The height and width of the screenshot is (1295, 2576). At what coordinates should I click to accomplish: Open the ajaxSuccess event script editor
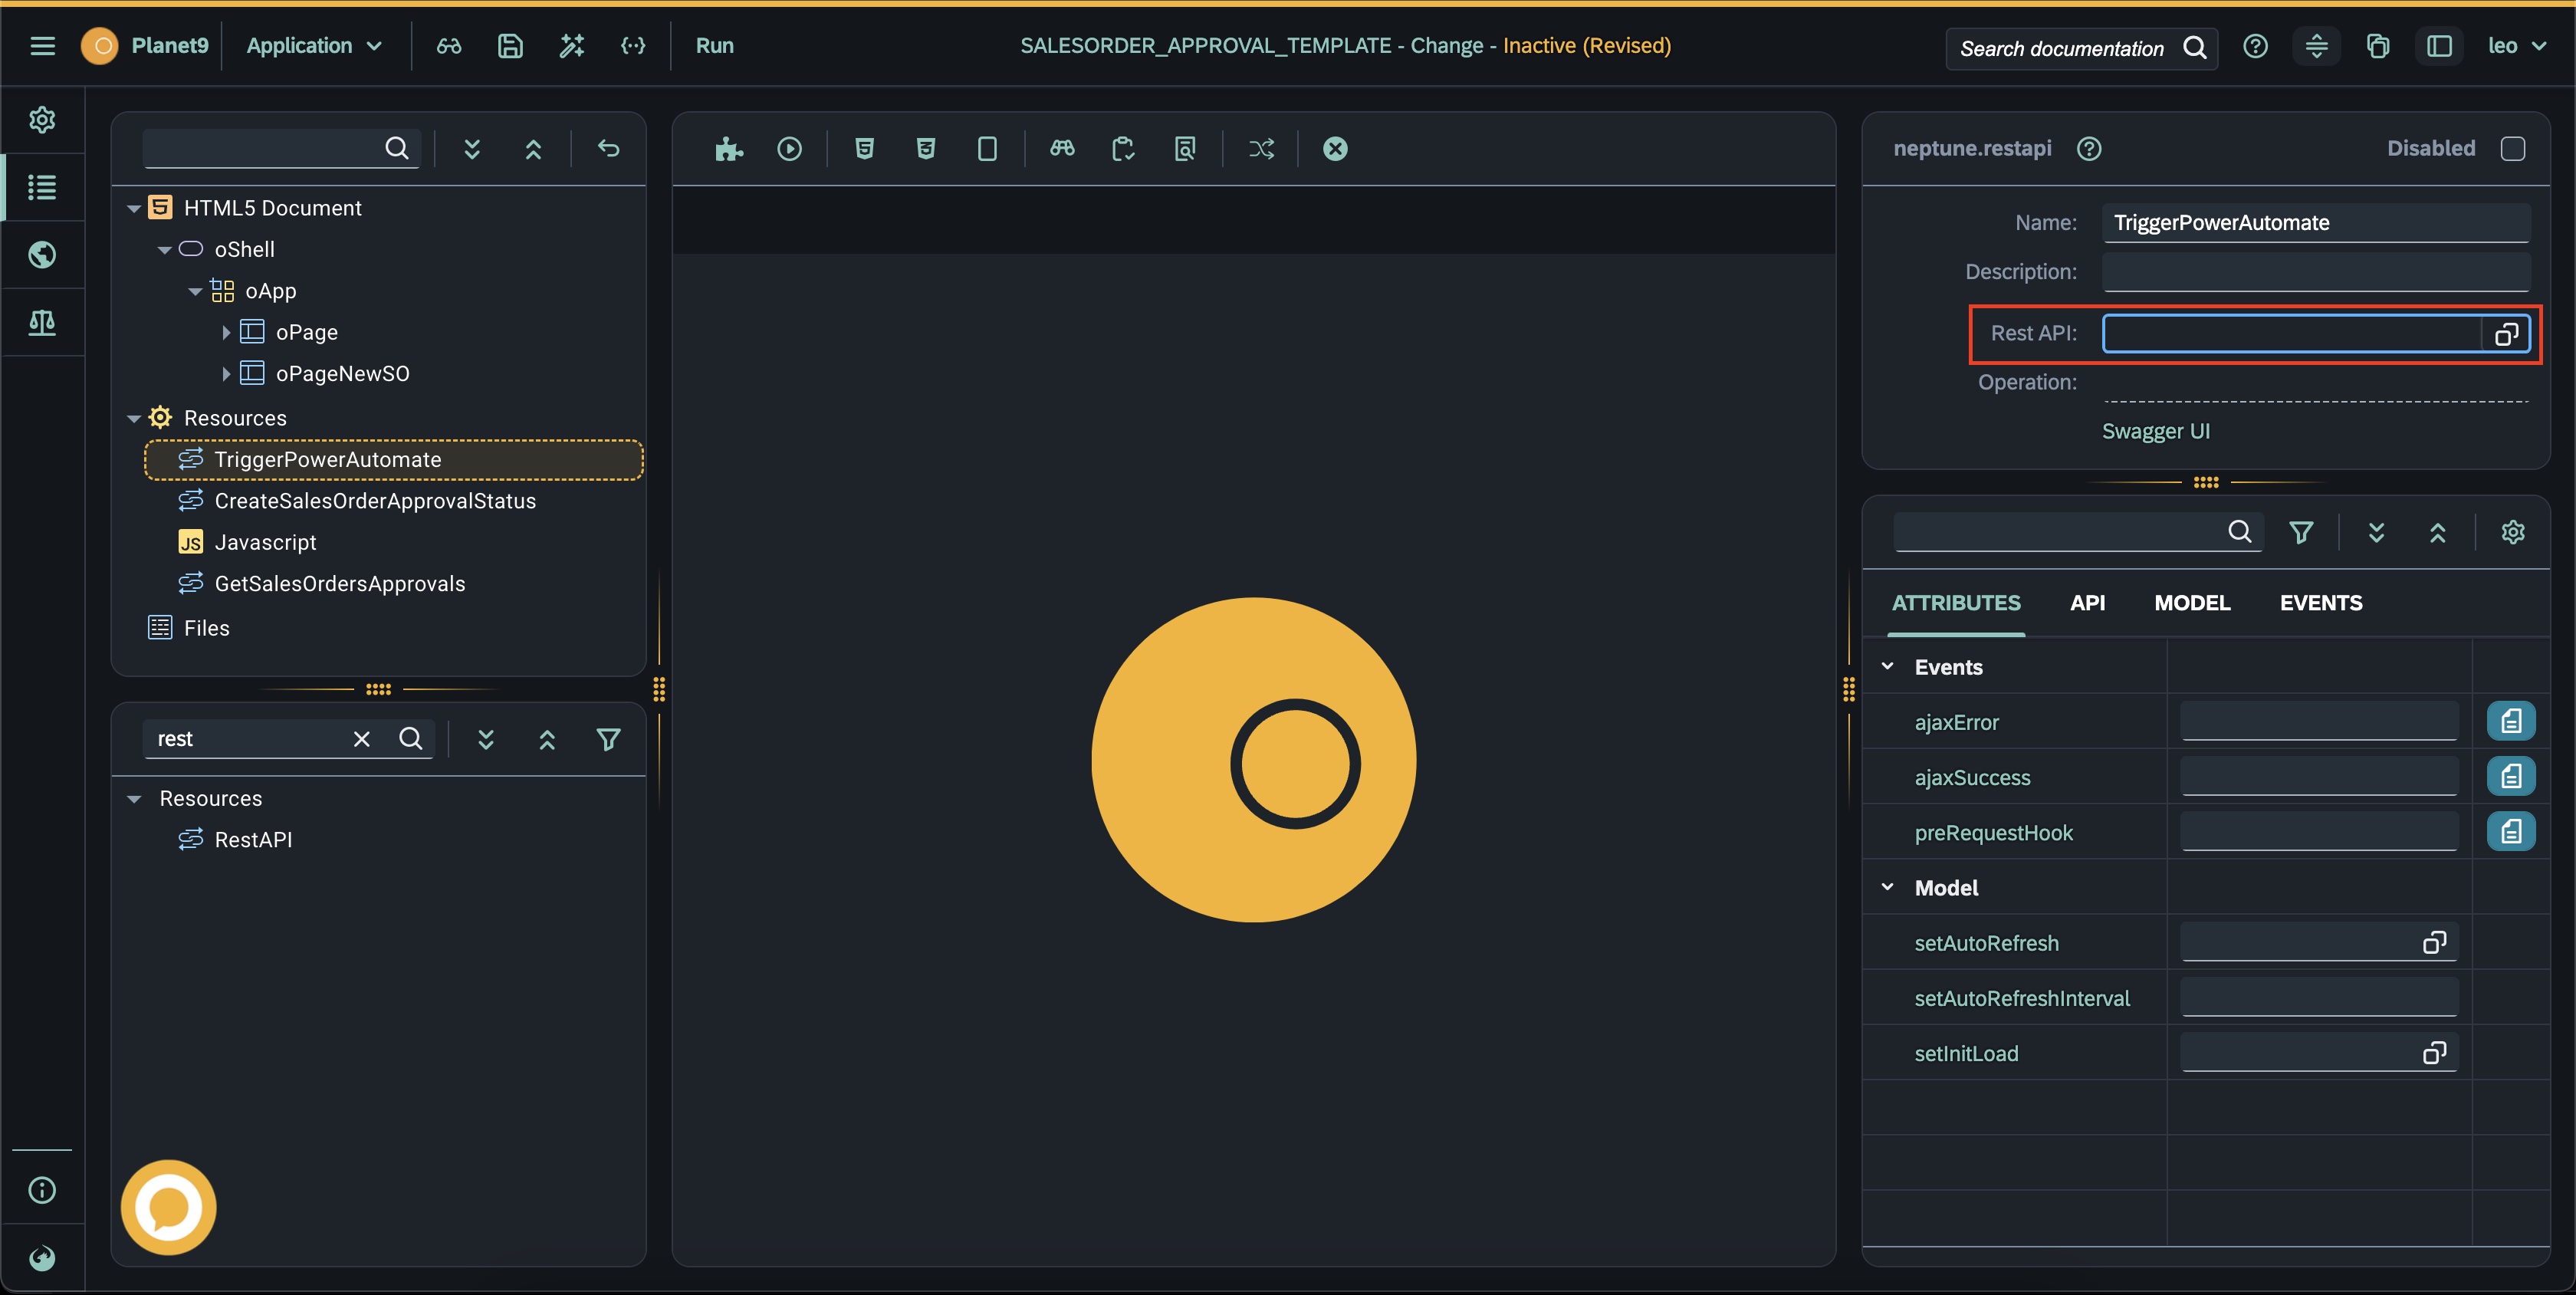[2510, 777]
